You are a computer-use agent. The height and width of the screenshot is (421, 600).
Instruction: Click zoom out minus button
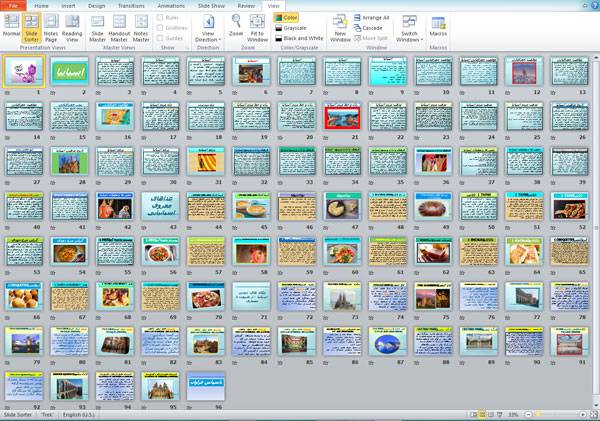(x=528, y=414)
